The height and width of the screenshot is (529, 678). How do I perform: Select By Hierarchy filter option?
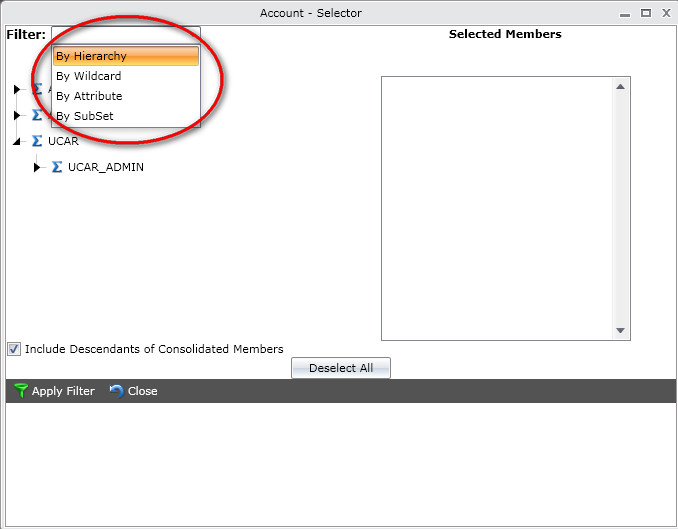[x=126, y=56]
